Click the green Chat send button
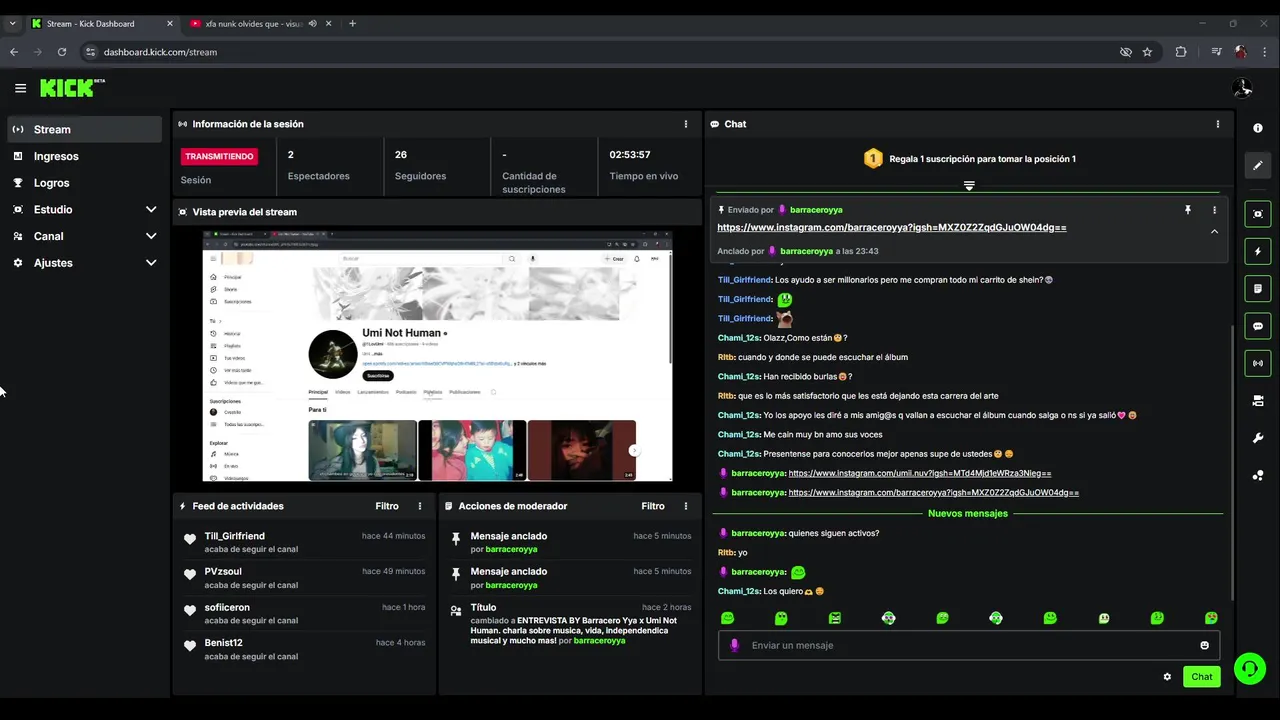The height and width of the screenshot is (720, 1280). (1201, 677)
